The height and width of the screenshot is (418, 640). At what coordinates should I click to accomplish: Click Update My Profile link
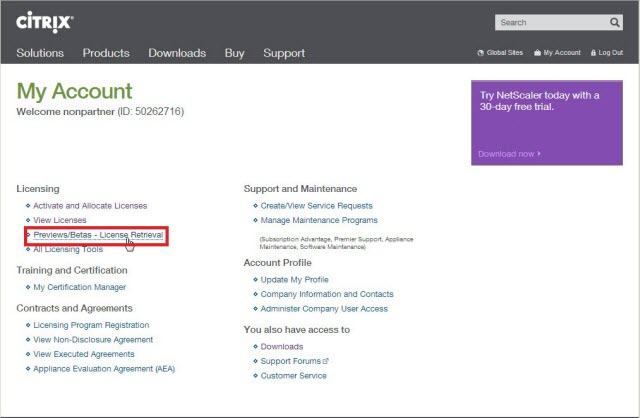click(294, 280)
